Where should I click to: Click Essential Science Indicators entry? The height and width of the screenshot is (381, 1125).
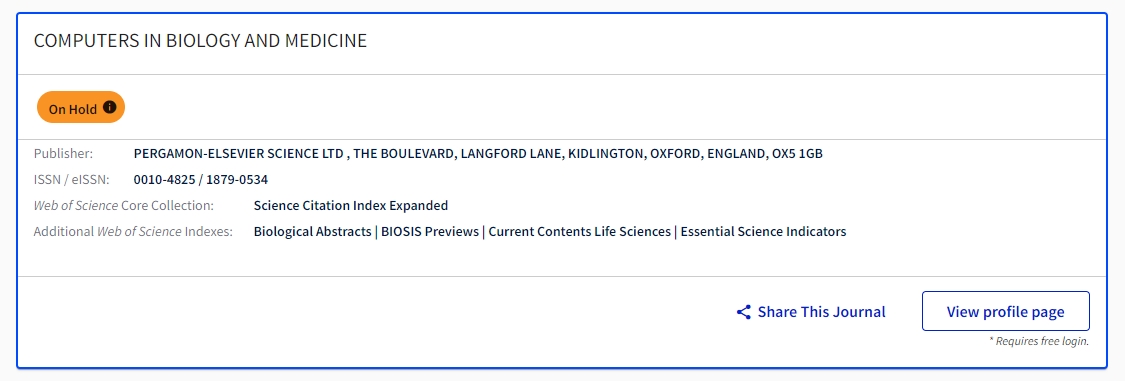click(x=763, y=232)
